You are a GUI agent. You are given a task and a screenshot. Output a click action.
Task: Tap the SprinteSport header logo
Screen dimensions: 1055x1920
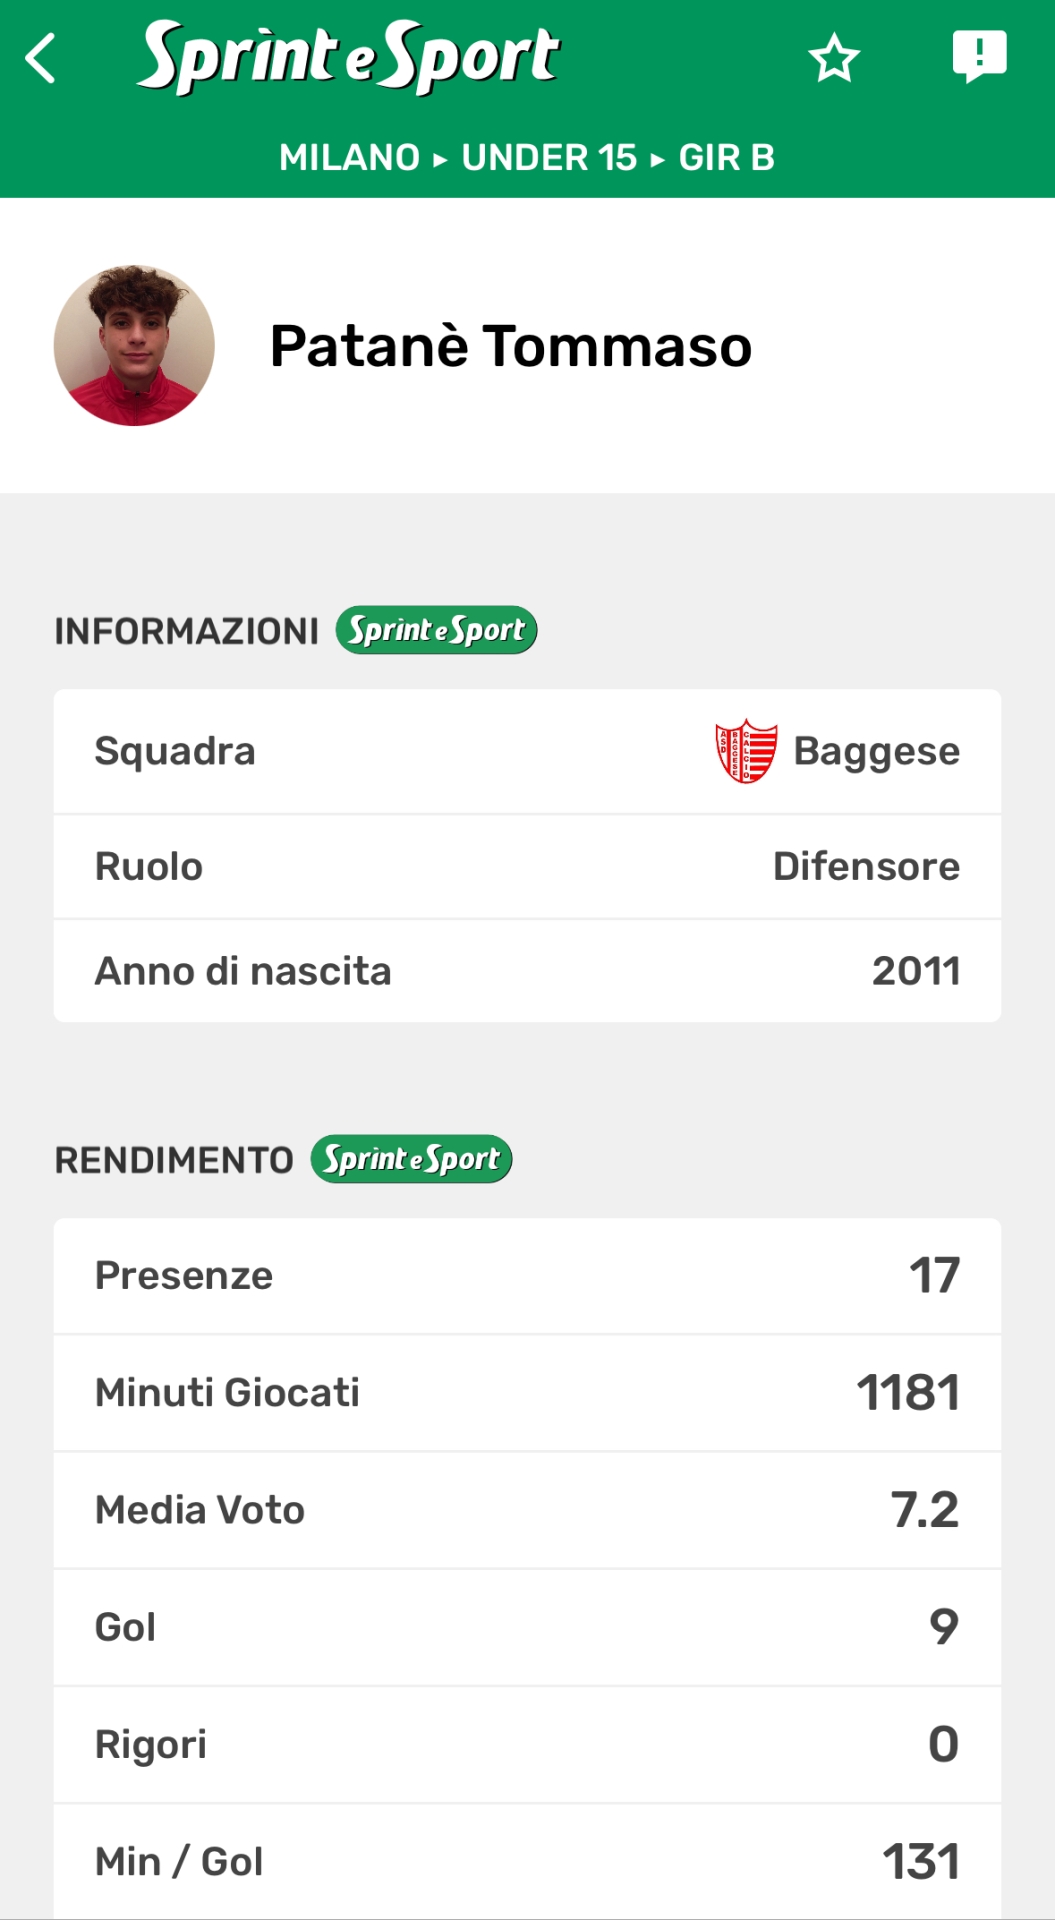pyautogui.click(x=348, y=57)
